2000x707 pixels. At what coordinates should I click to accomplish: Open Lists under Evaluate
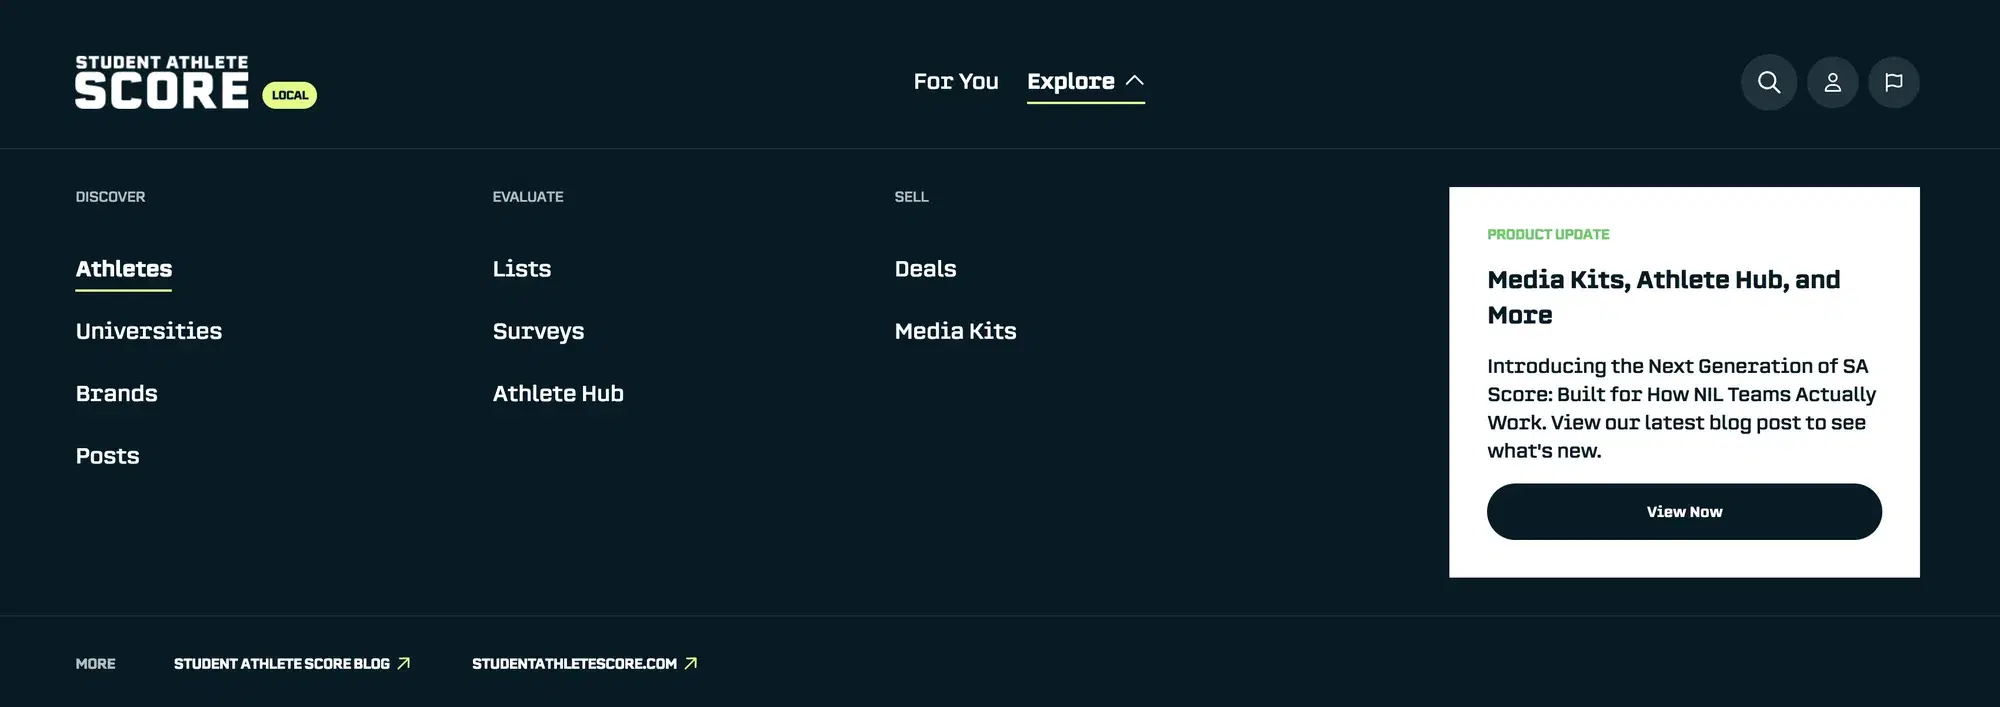(x=522, y=269)
